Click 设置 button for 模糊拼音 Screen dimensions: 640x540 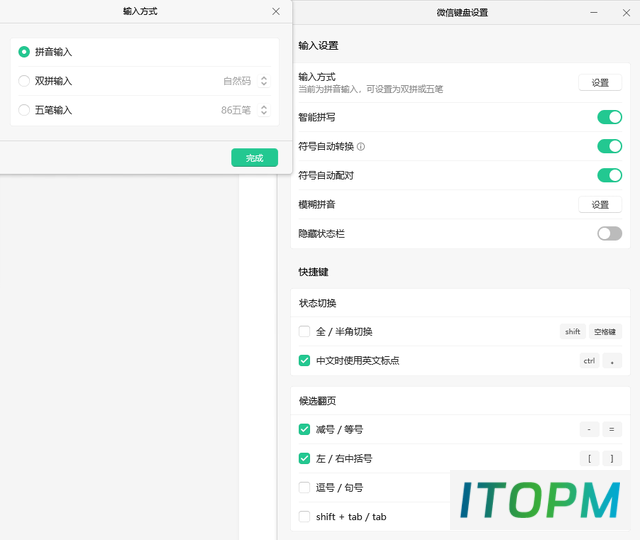(x=600, y=204)
